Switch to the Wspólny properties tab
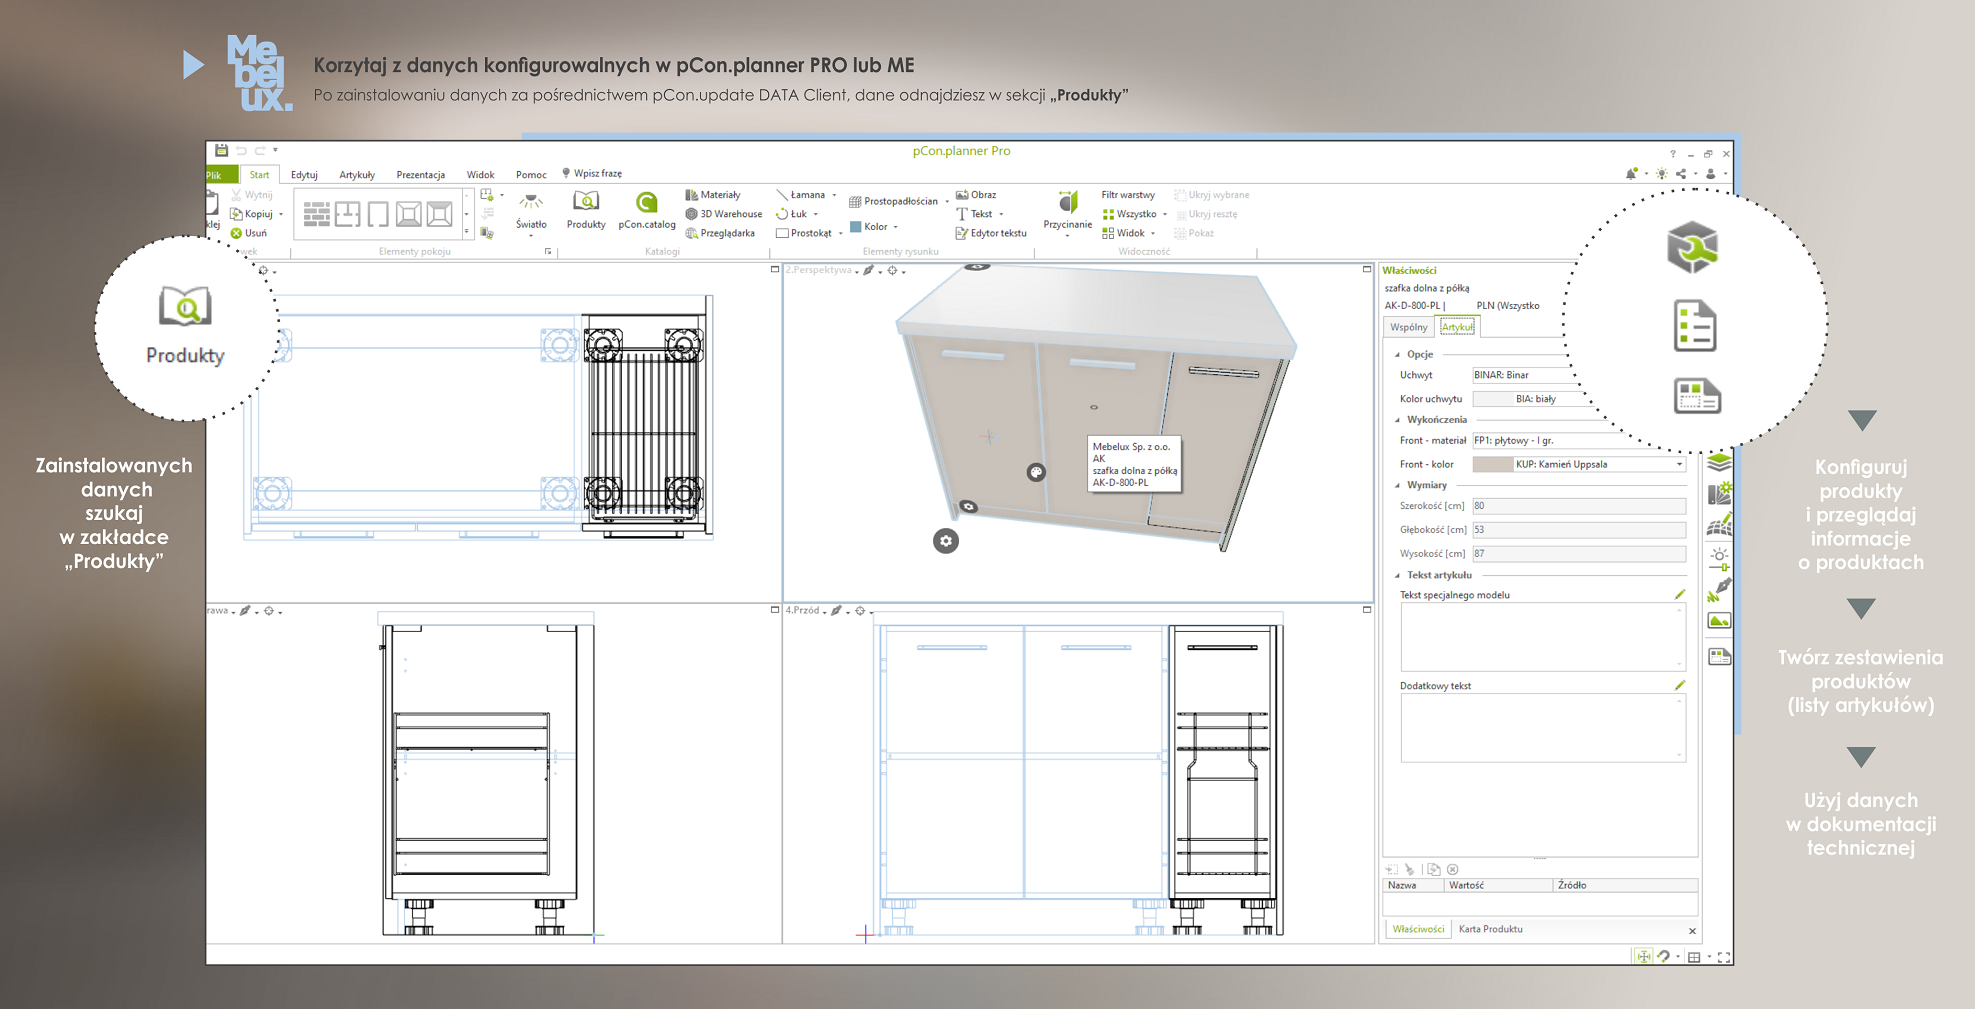Image resolution: width=1975 pixels, height=1009 pixels. pyautogui.click(x=1408, y=327)
